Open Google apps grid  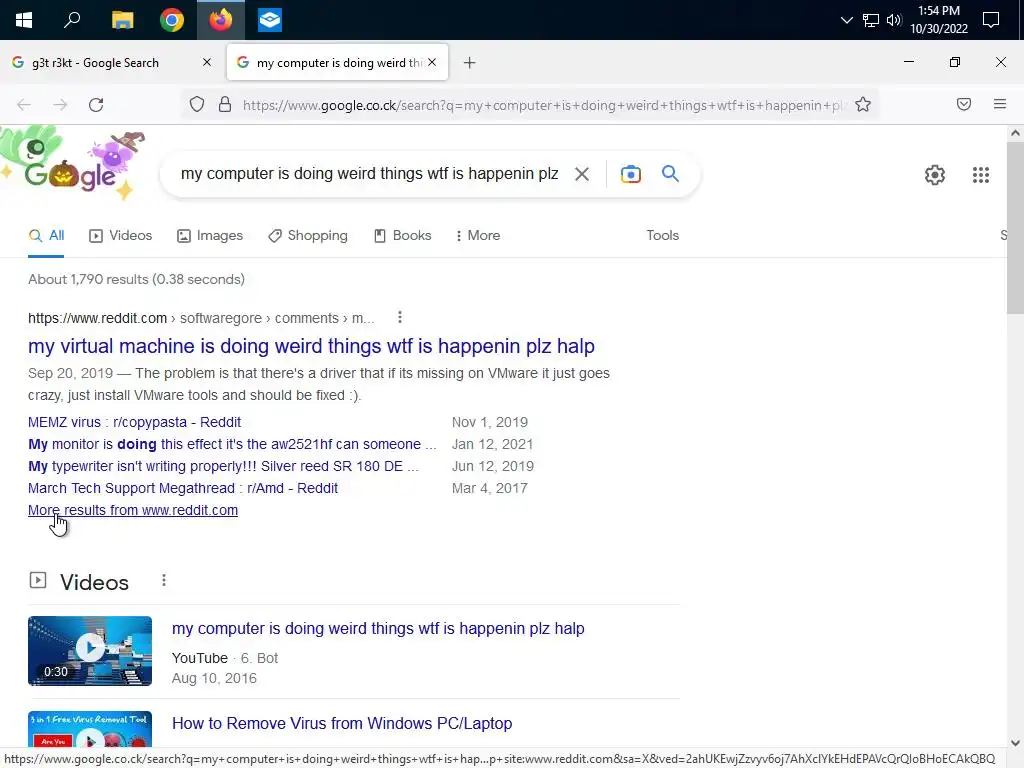tap(981, 175)
